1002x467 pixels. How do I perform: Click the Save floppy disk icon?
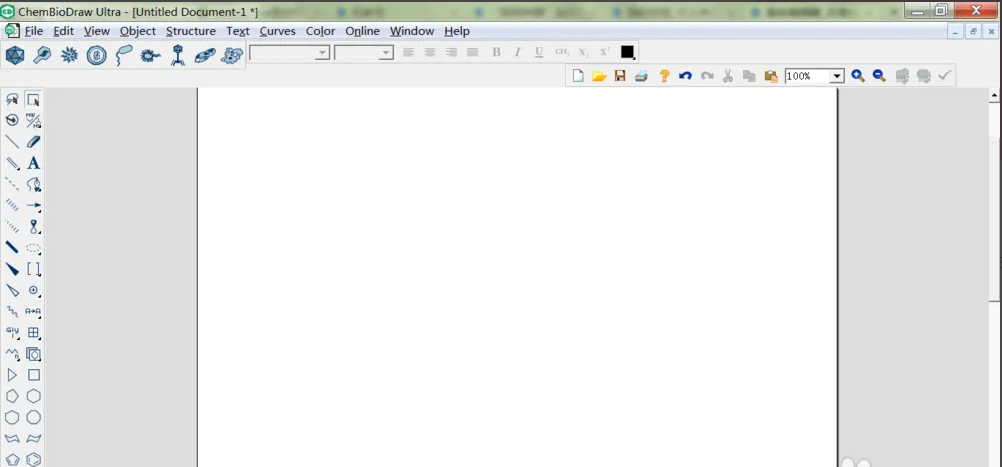pos(620,76)
